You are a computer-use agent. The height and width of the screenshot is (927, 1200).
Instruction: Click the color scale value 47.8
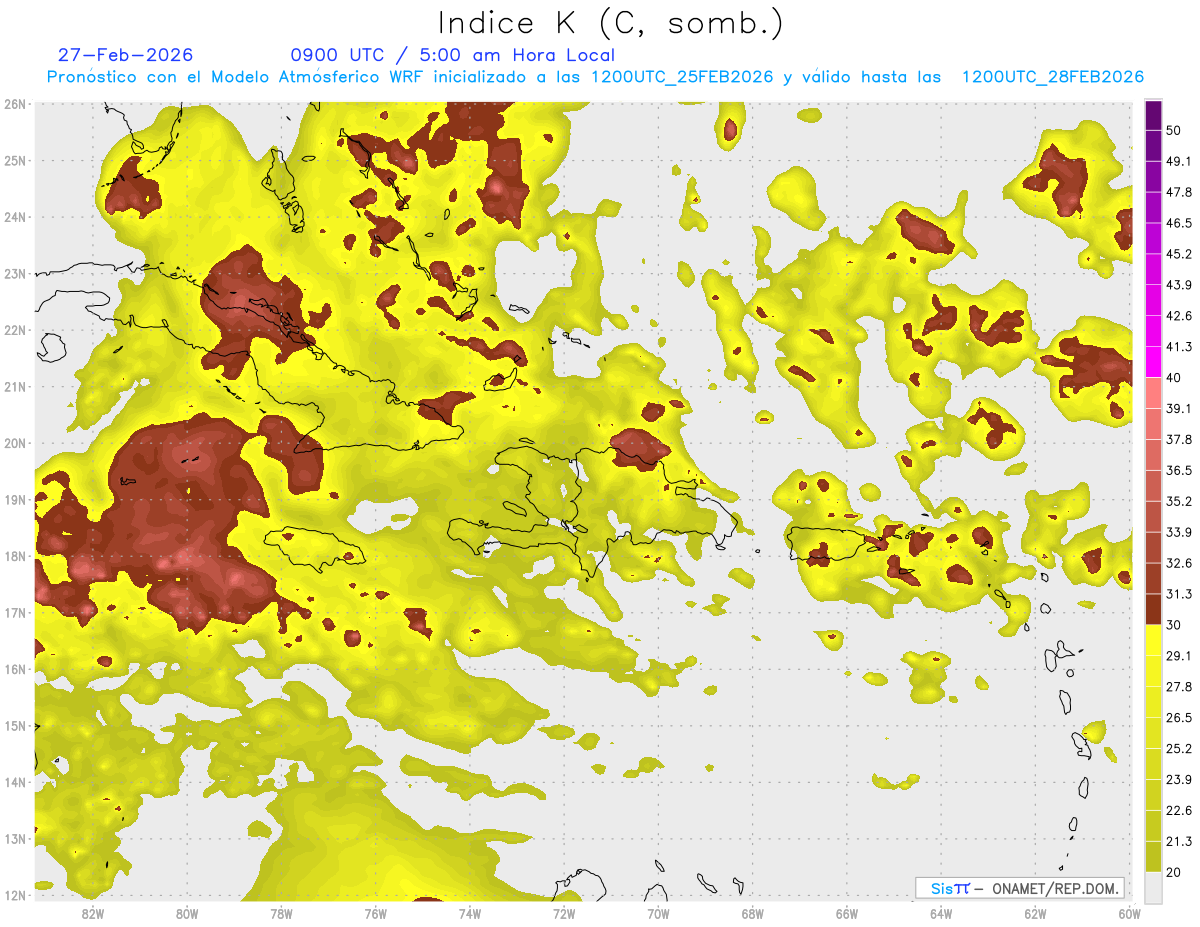click(1179, 192)
